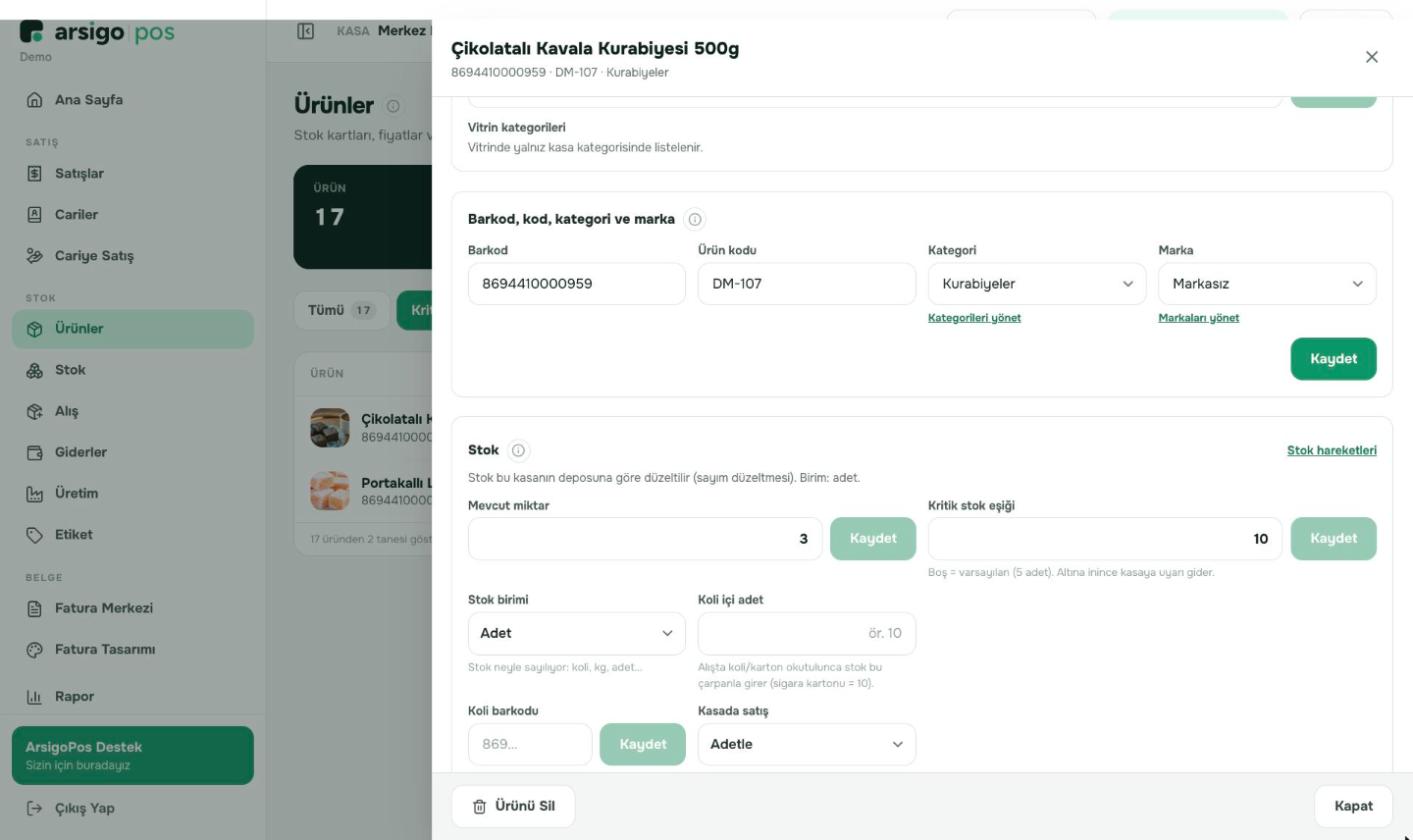
Task: Close the product detail panel with X
Action: (1372, 57)
